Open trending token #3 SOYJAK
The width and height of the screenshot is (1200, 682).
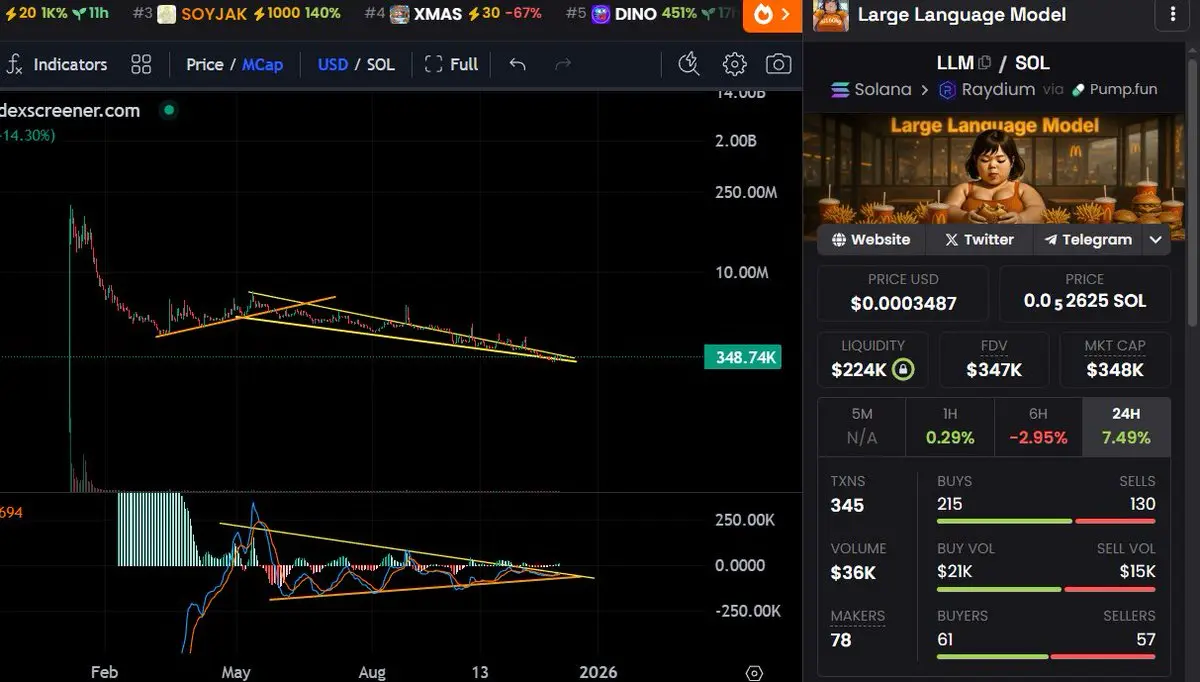236,14
